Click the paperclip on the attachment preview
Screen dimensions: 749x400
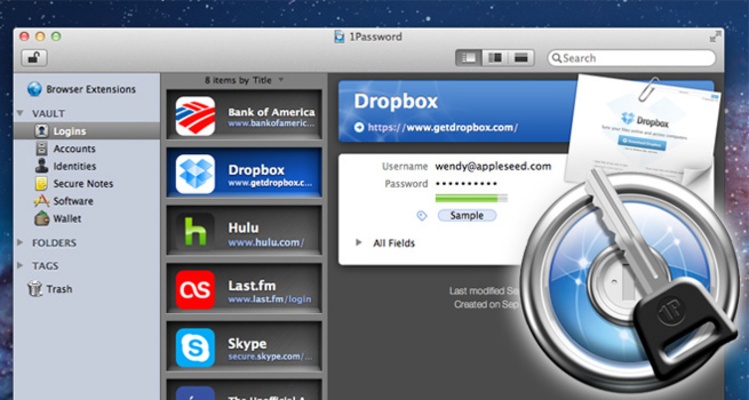click(647, 88)
